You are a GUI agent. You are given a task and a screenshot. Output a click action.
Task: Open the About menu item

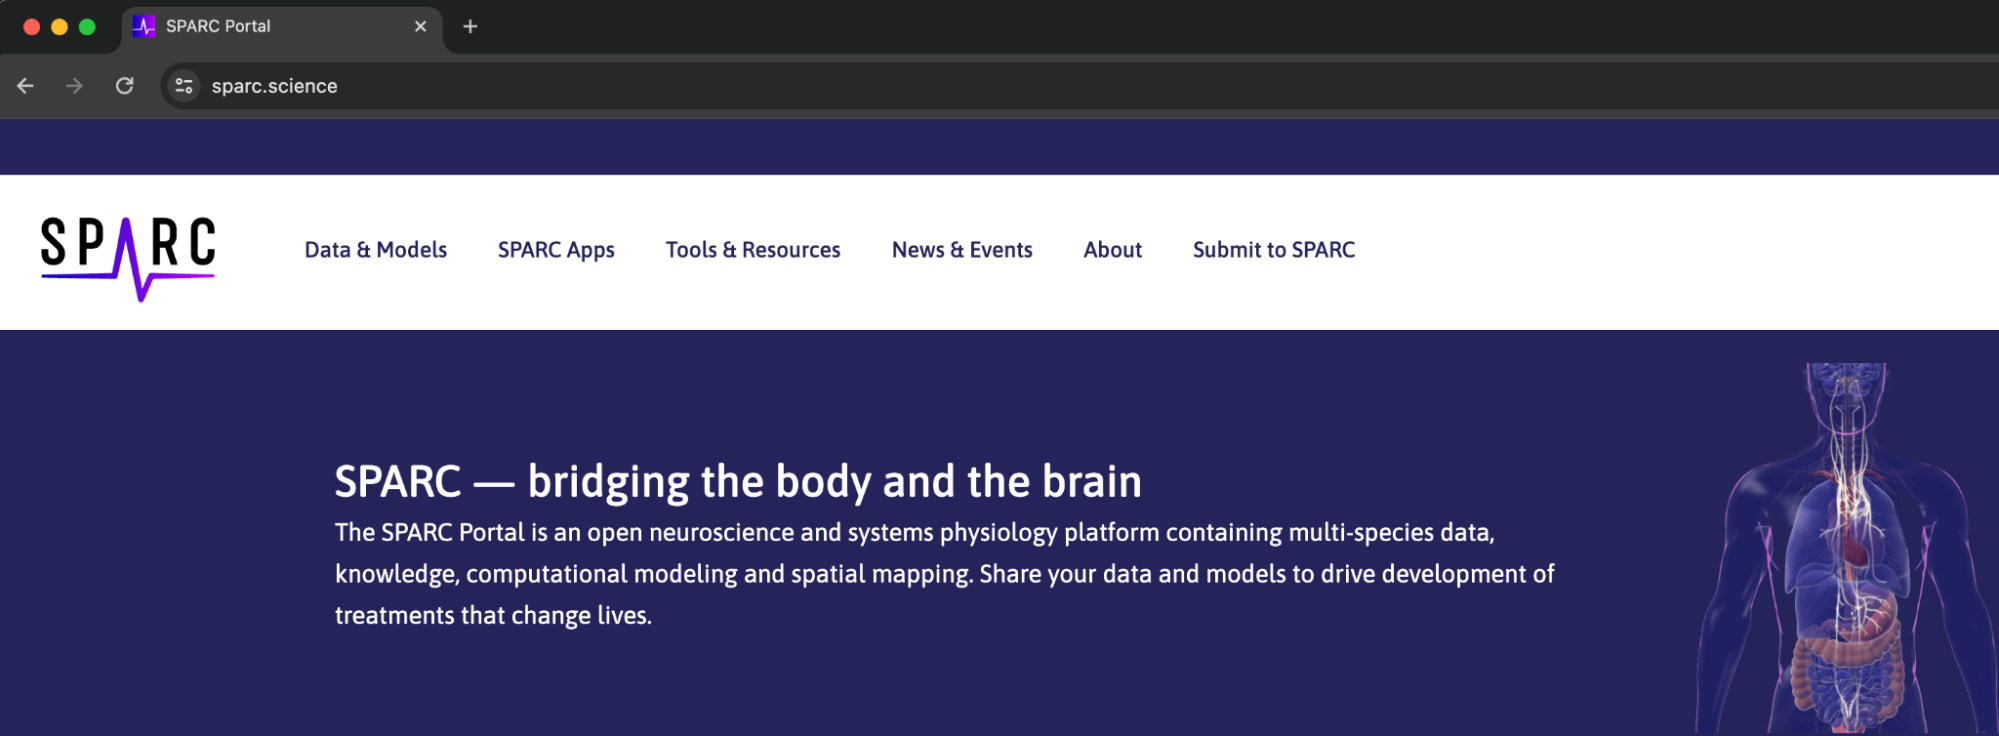coord(1113,250)
